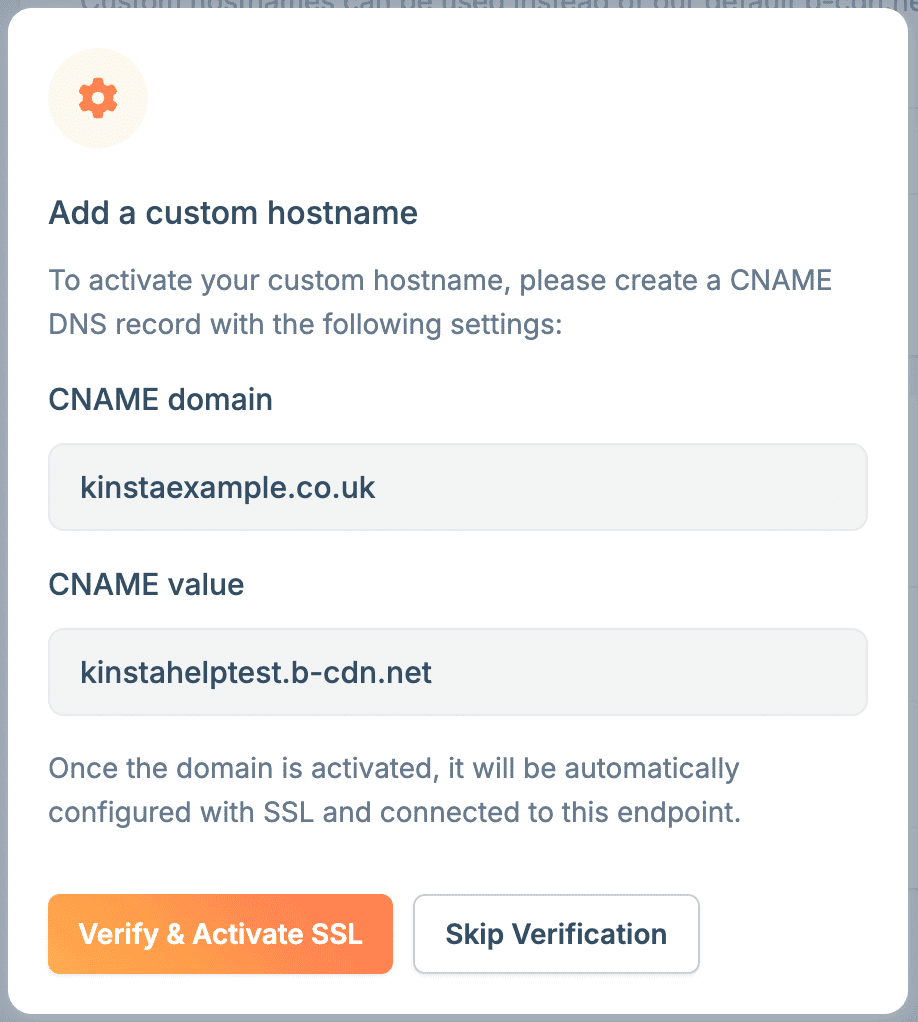Click the circular settings badge above the heading
Viewport: 918px width, 1022px height.
[x=97, y=98]
